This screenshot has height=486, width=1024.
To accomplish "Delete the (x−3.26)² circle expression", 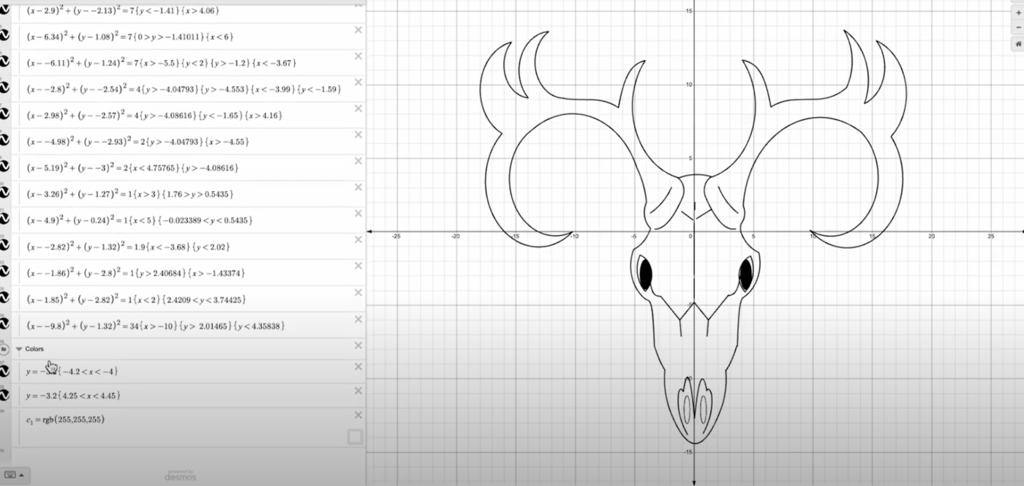I will coord(358,187).
